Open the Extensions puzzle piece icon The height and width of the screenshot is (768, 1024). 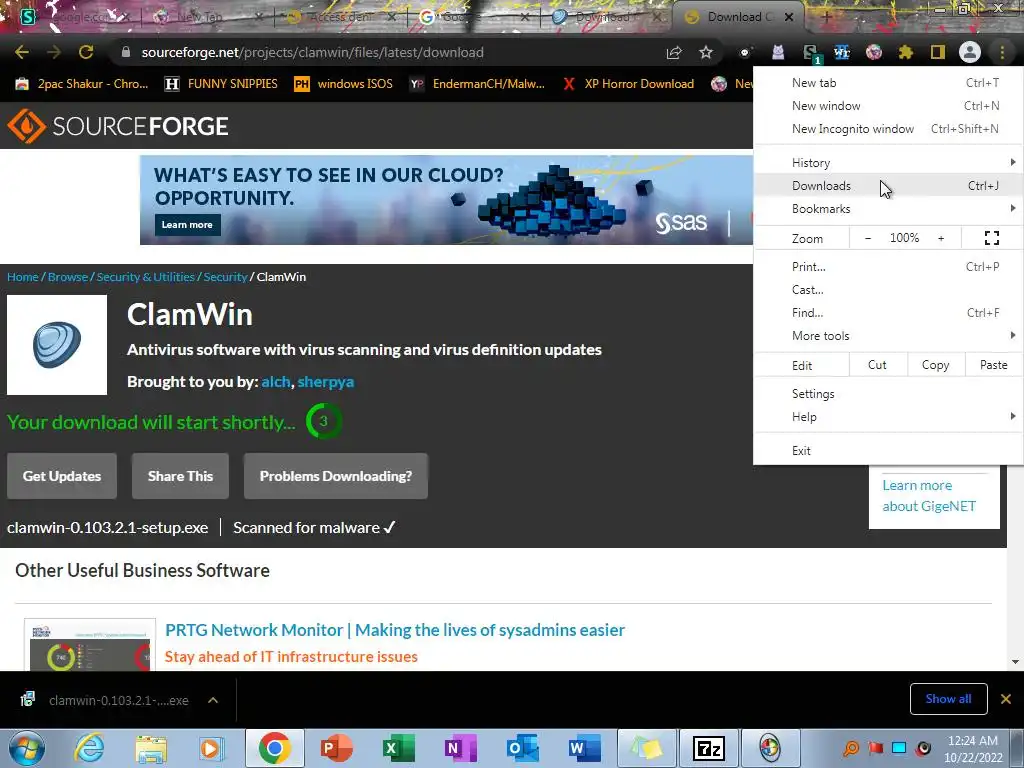coord(906,52)
